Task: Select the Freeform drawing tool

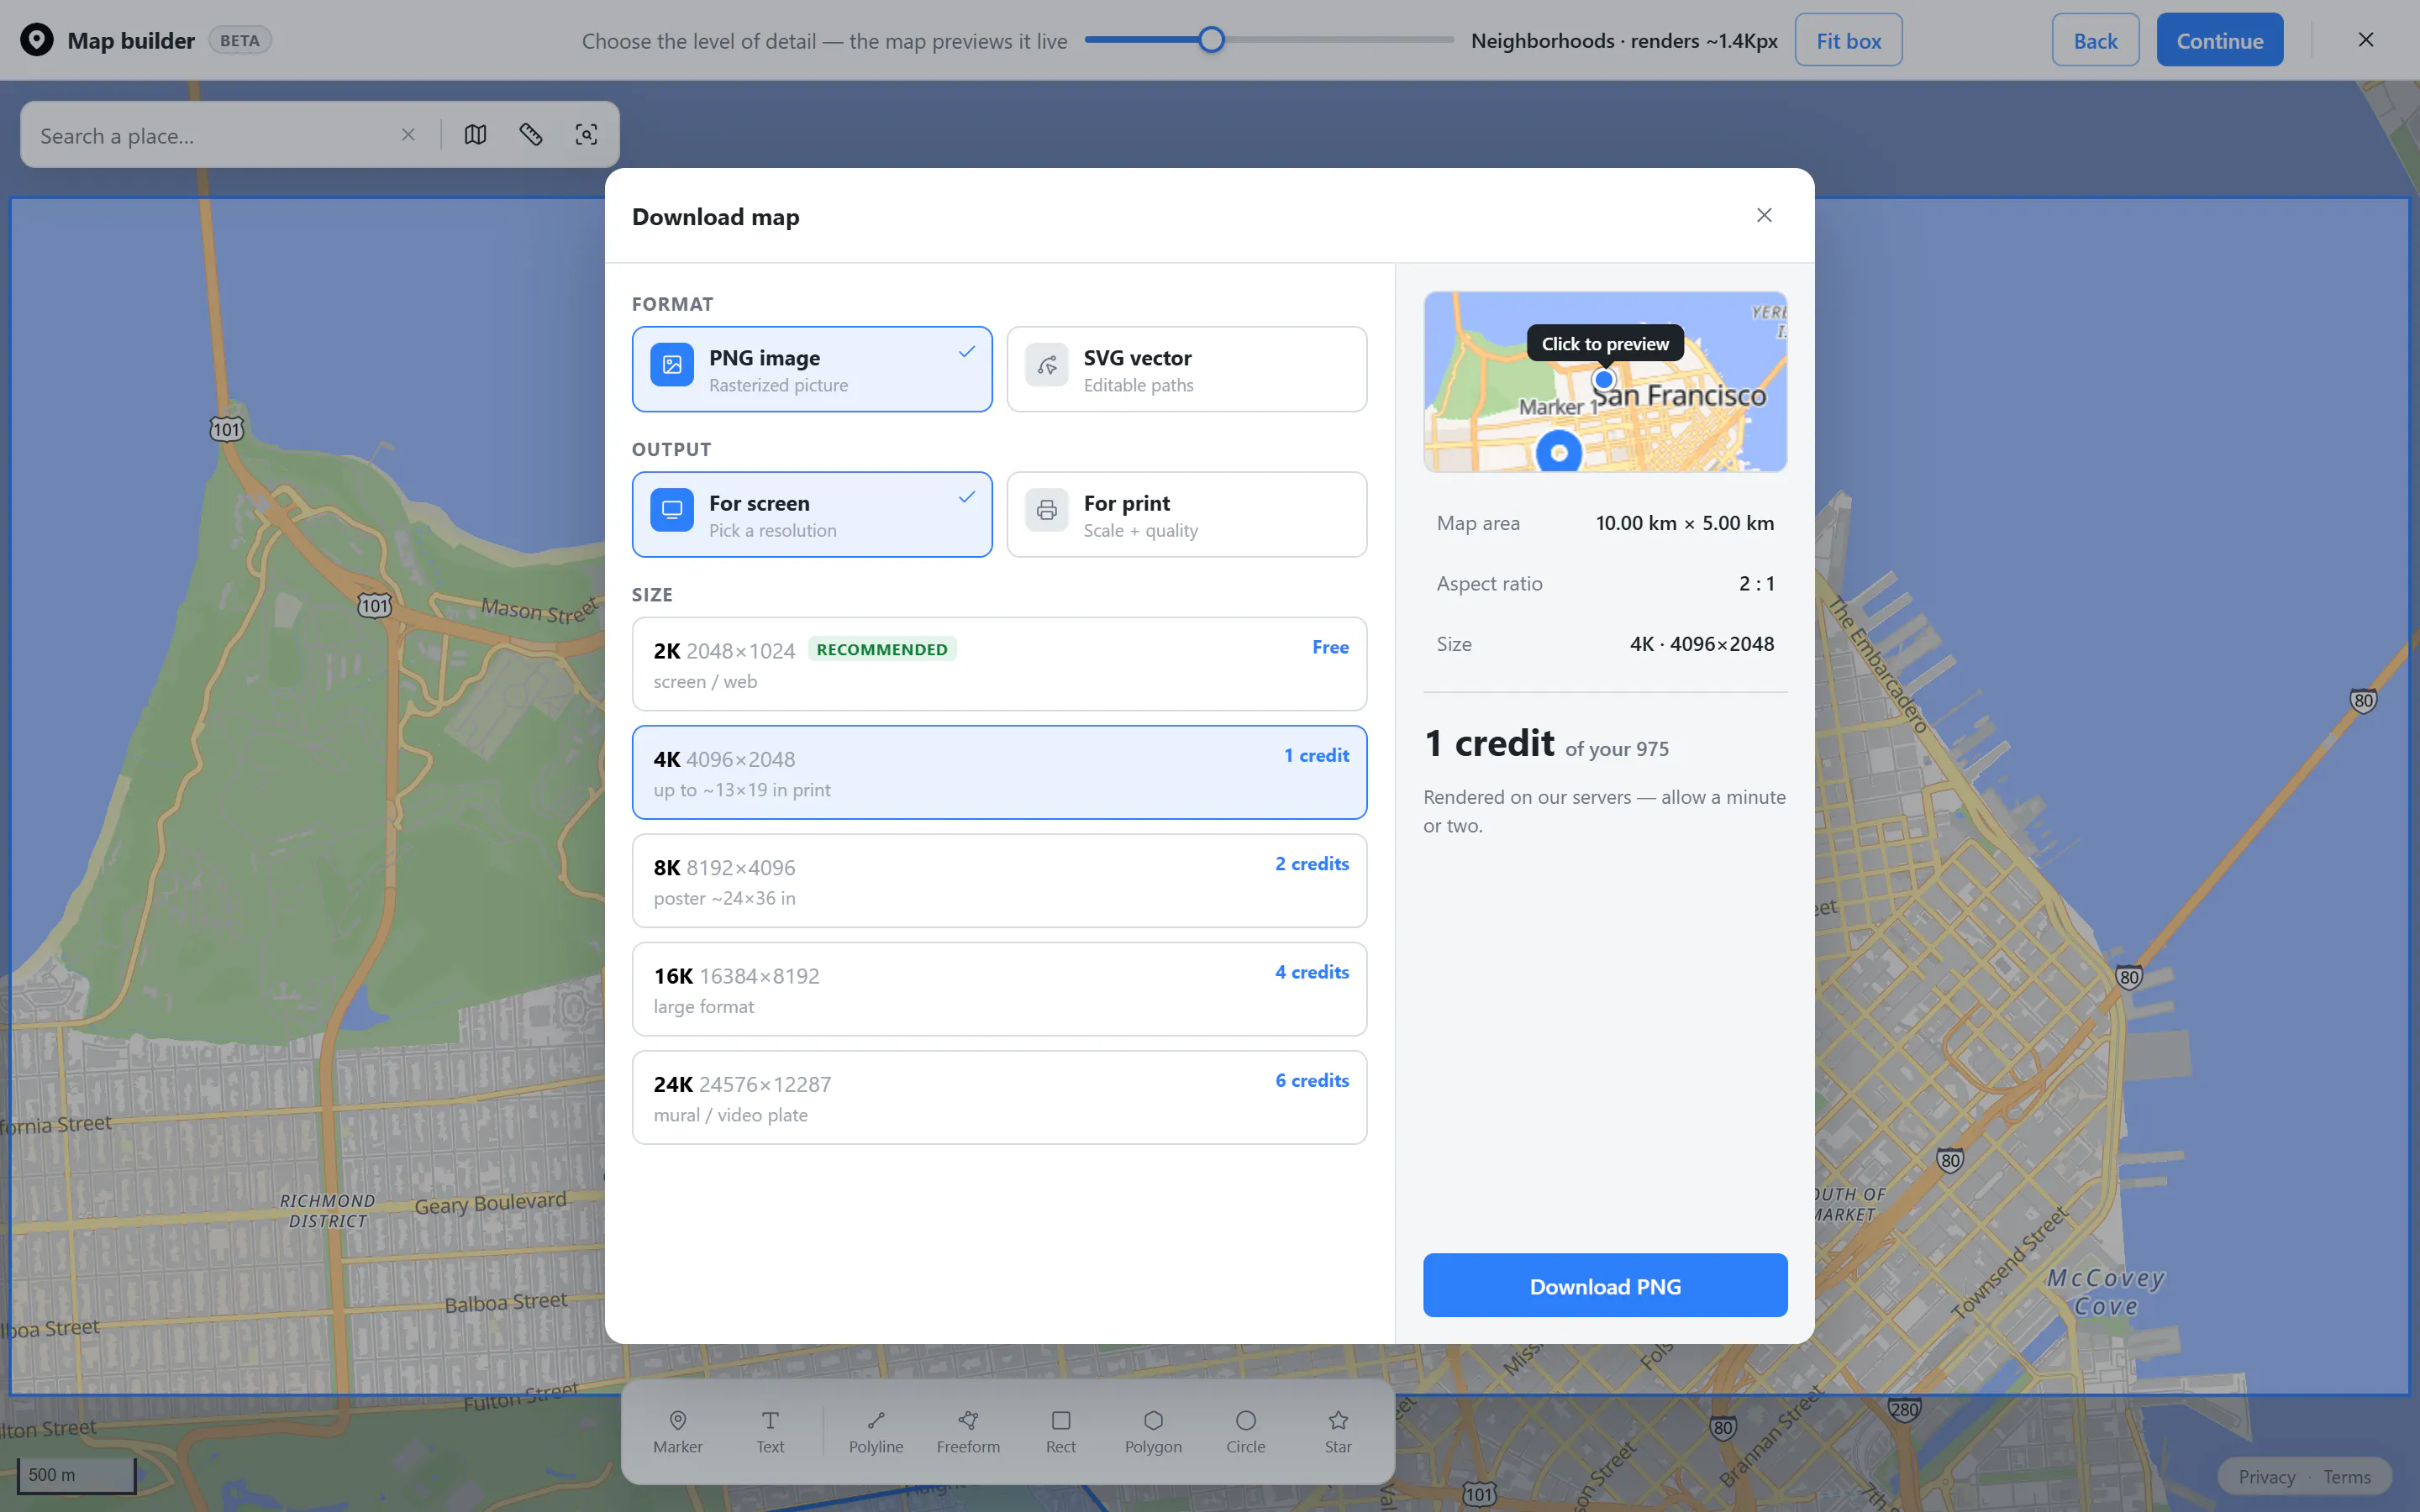Action: 968,1431
